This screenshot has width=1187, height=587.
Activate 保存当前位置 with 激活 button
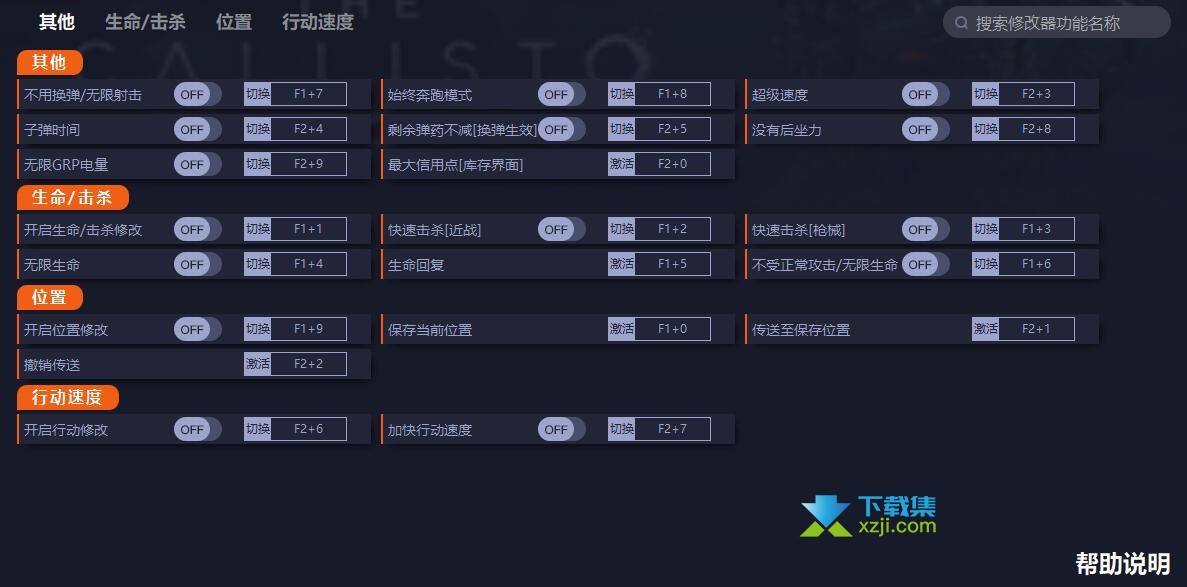(621, 329)
